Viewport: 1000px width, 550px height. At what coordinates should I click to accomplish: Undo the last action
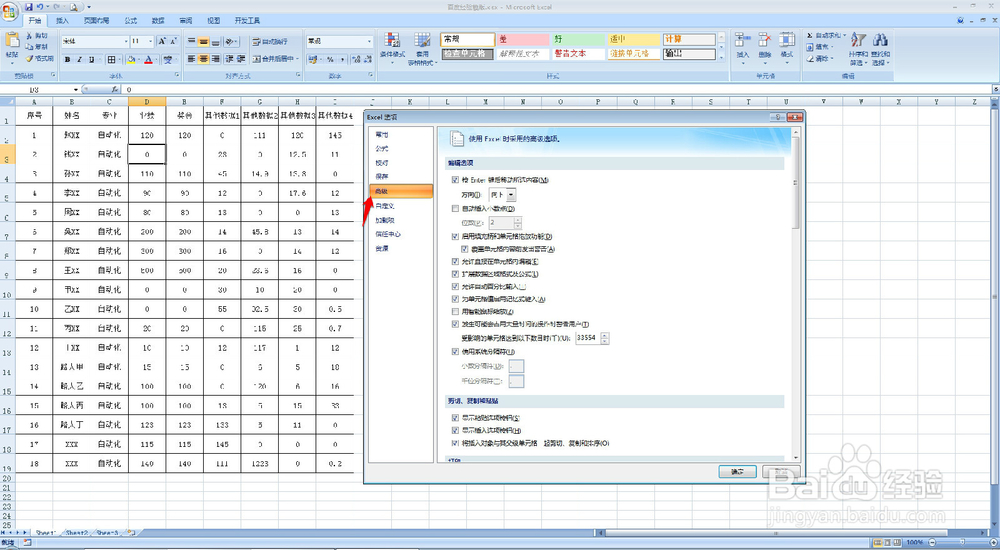(40, 7)
